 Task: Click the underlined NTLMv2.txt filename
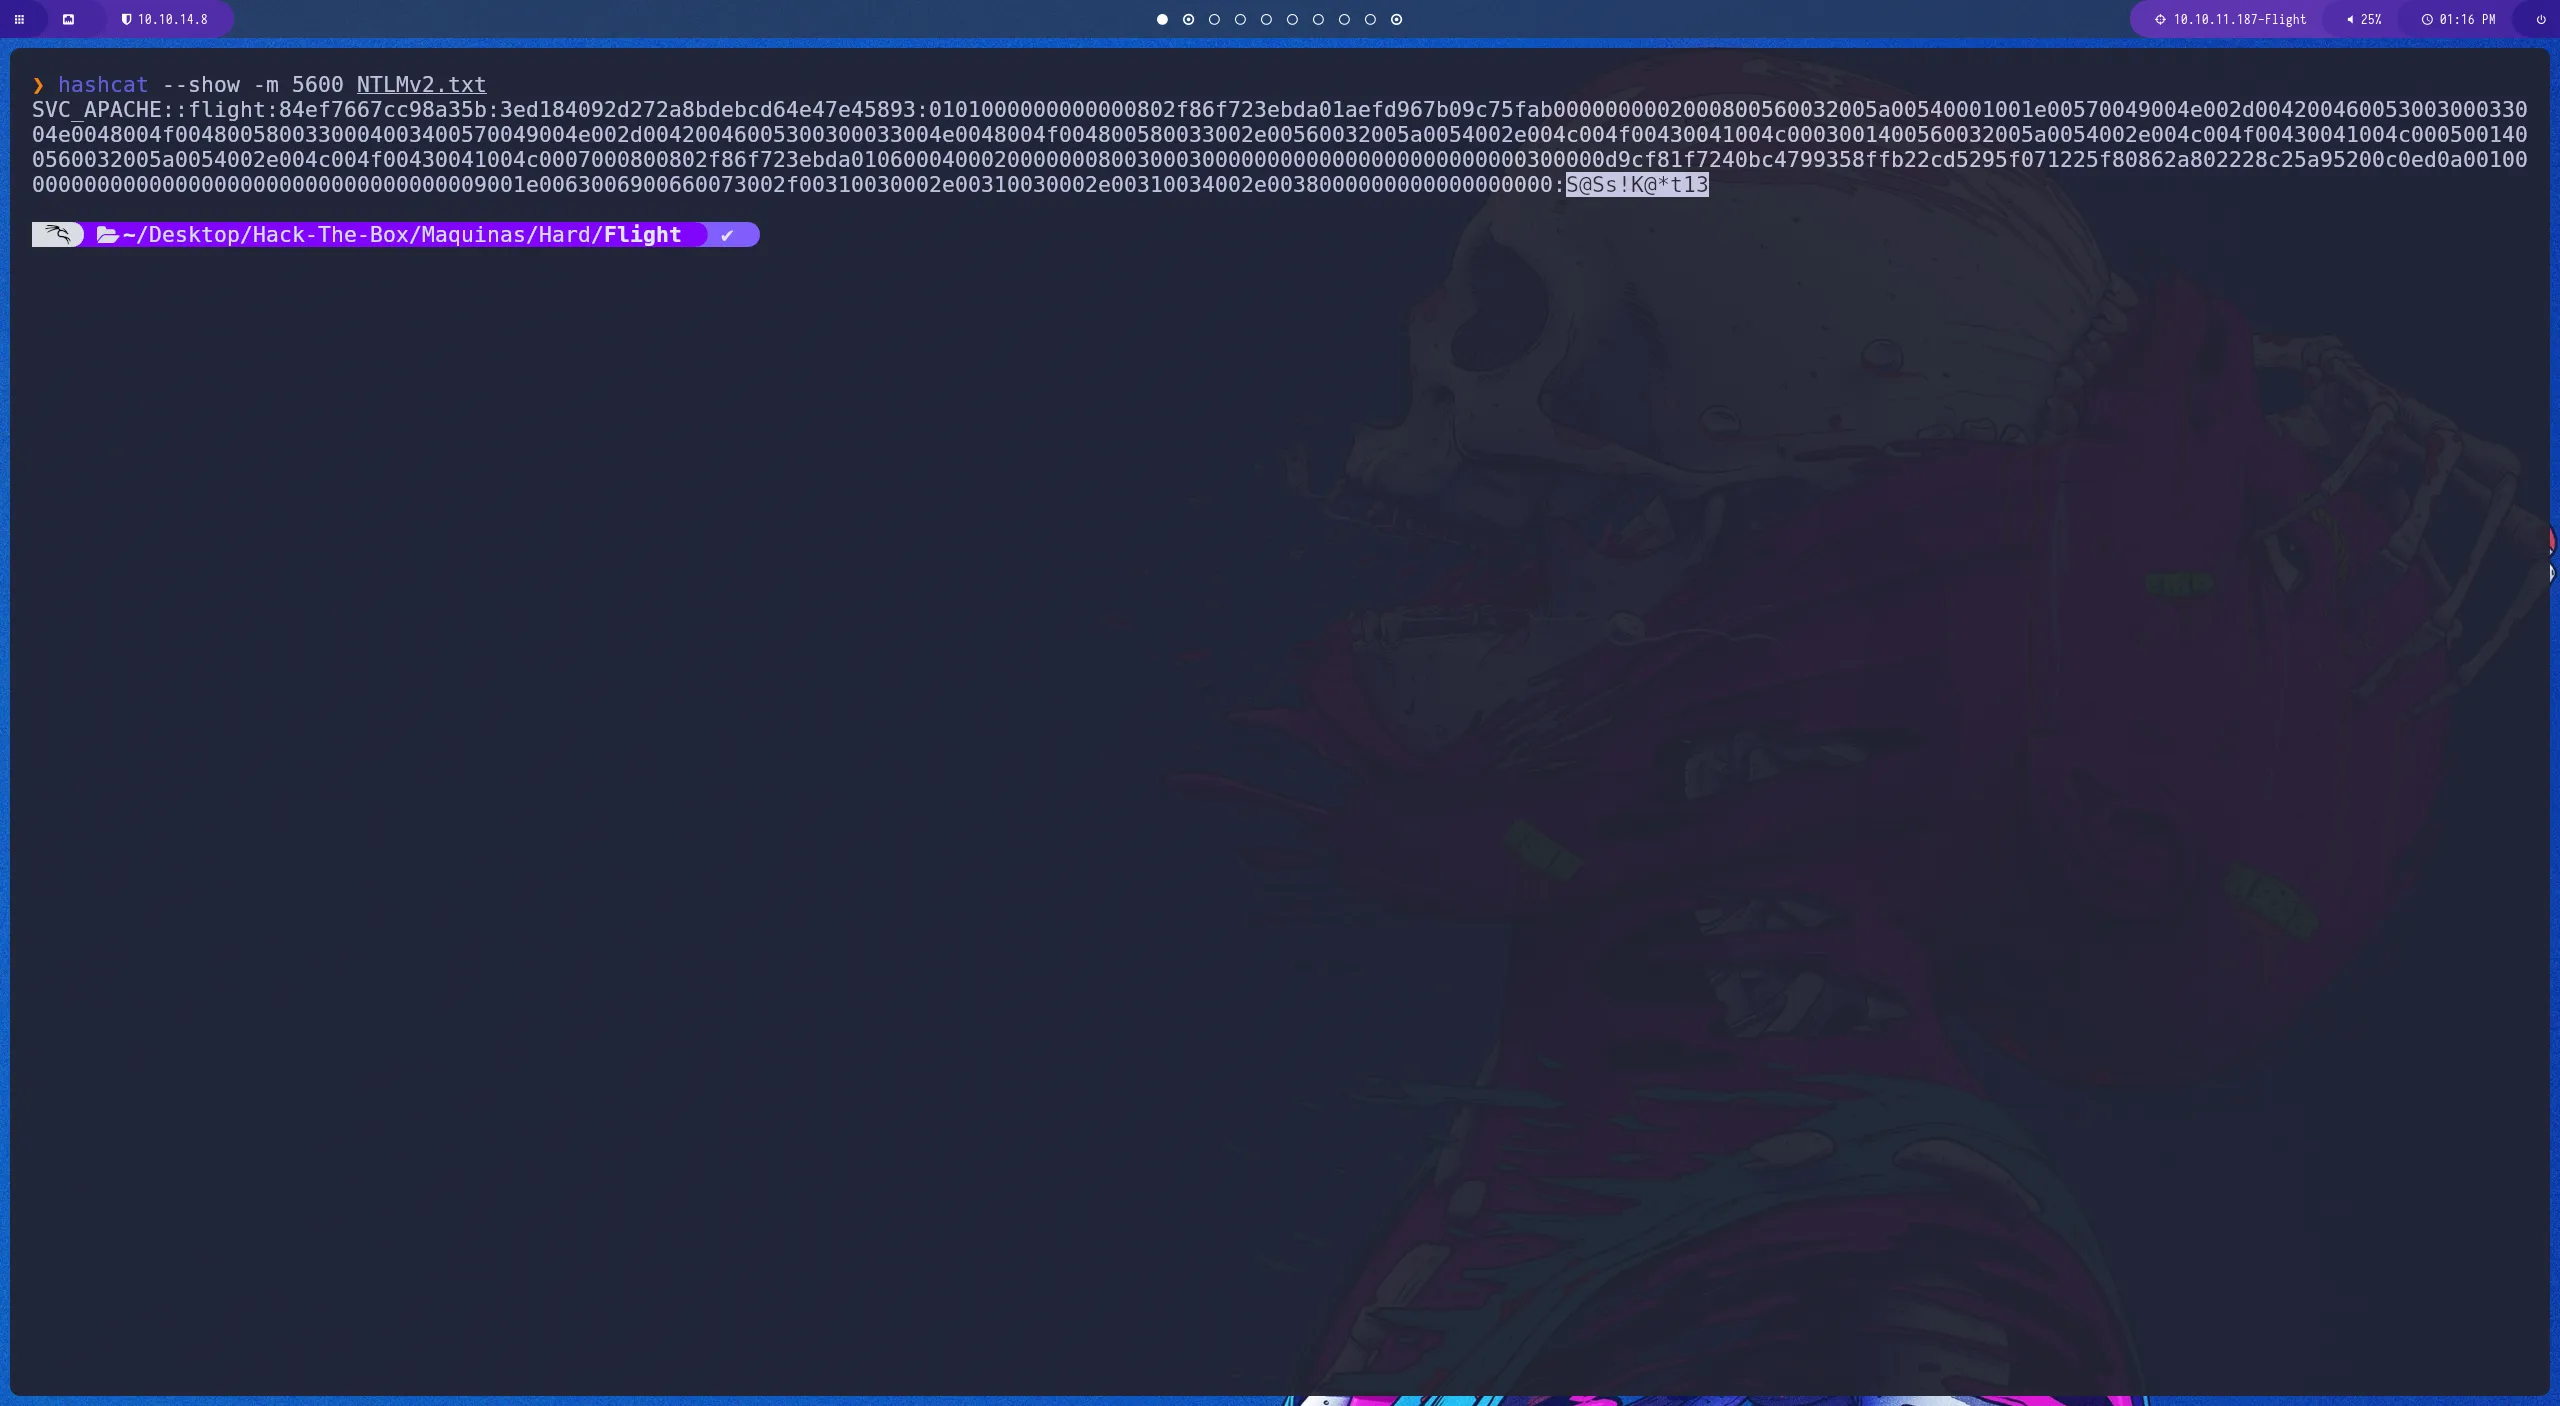(420, 85)
